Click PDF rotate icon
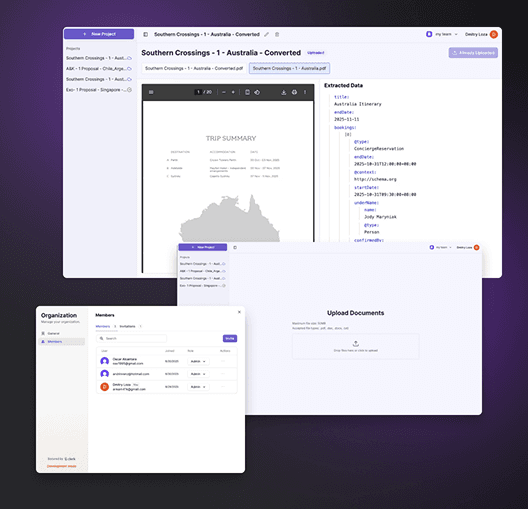This screenshot has width=528, height=509. click(x=257, y=92)
